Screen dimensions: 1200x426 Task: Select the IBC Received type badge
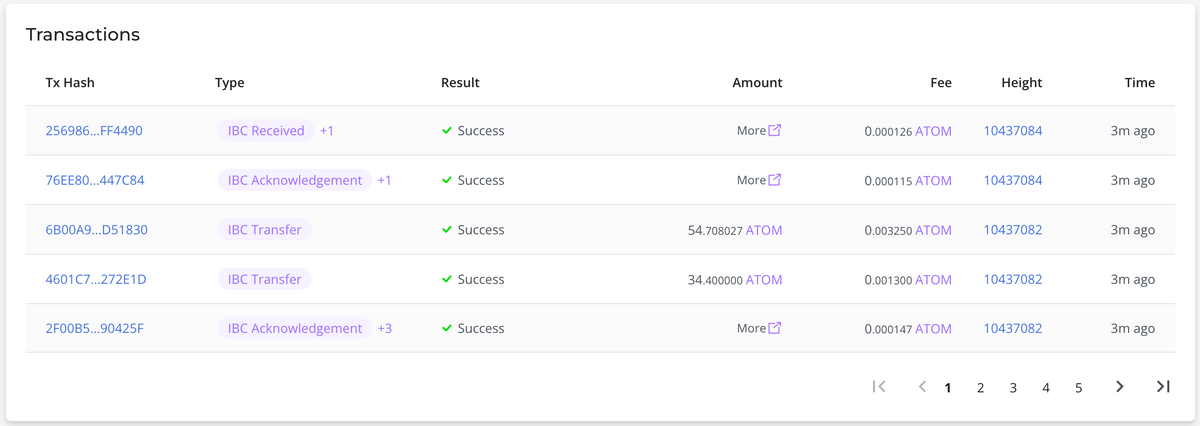(266, 130)
